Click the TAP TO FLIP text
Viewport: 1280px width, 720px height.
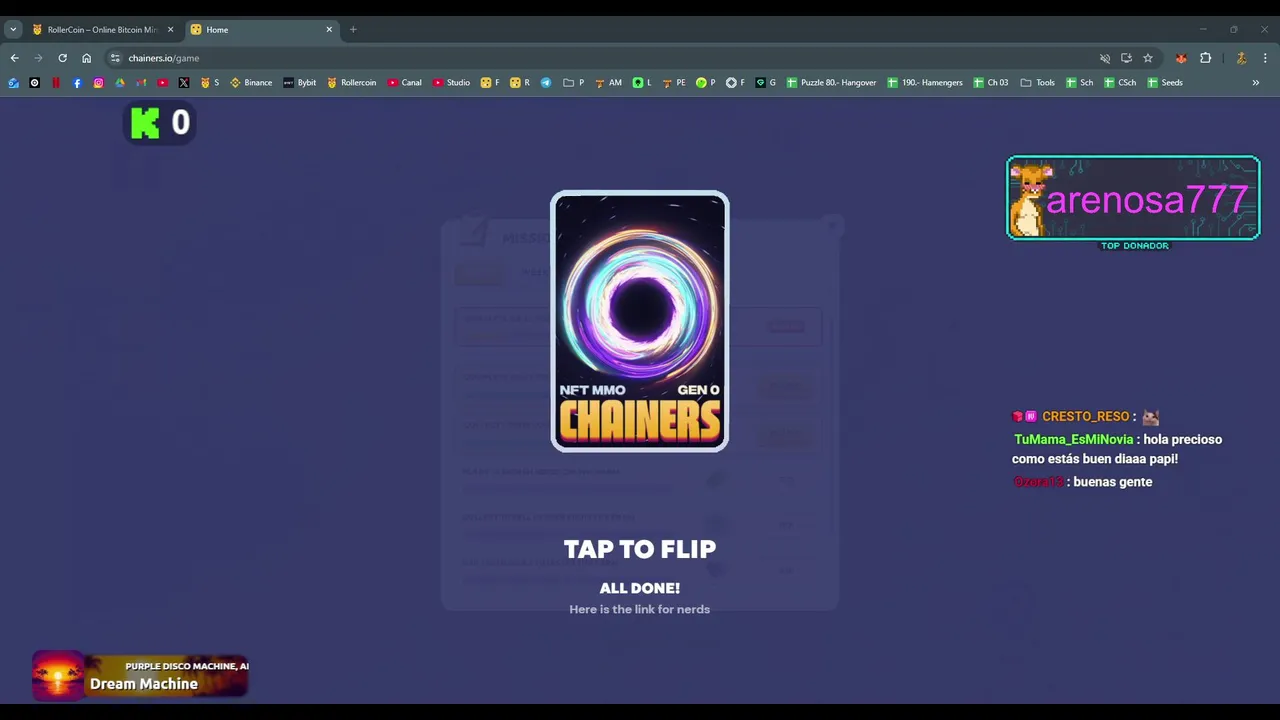640,549
